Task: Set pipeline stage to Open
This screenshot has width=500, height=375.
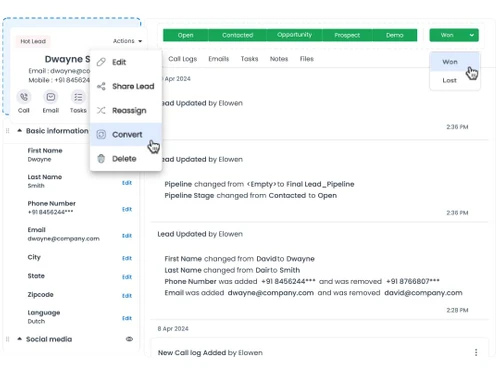Action: [x=186, y=35]
